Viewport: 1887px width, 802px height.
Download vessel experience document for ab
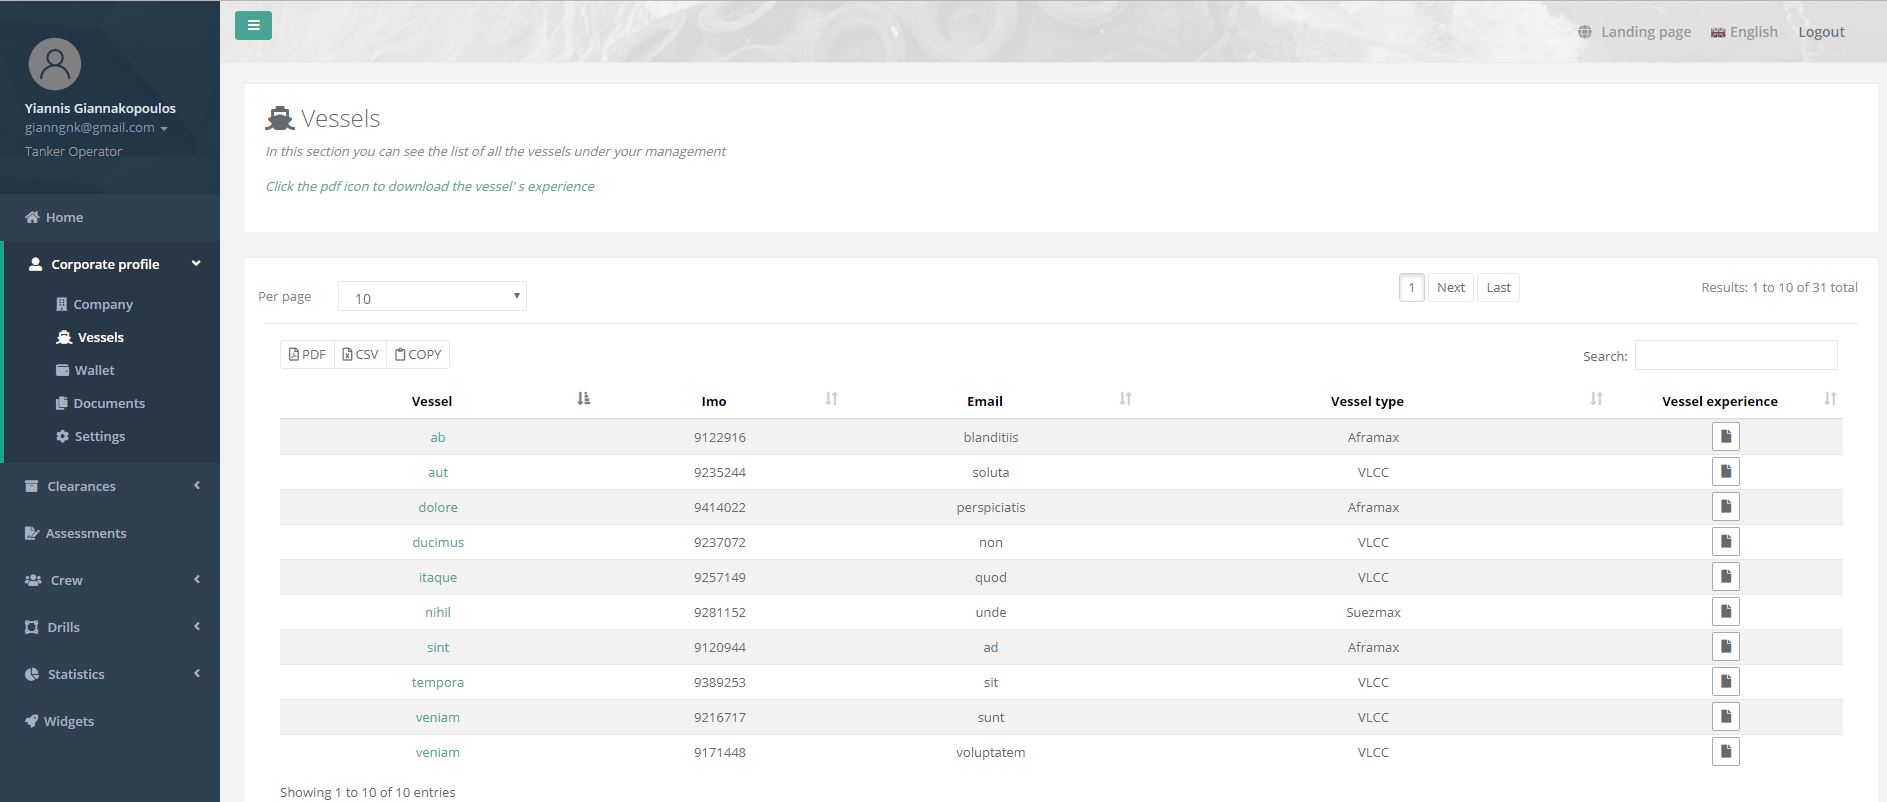coord(1725,437)
